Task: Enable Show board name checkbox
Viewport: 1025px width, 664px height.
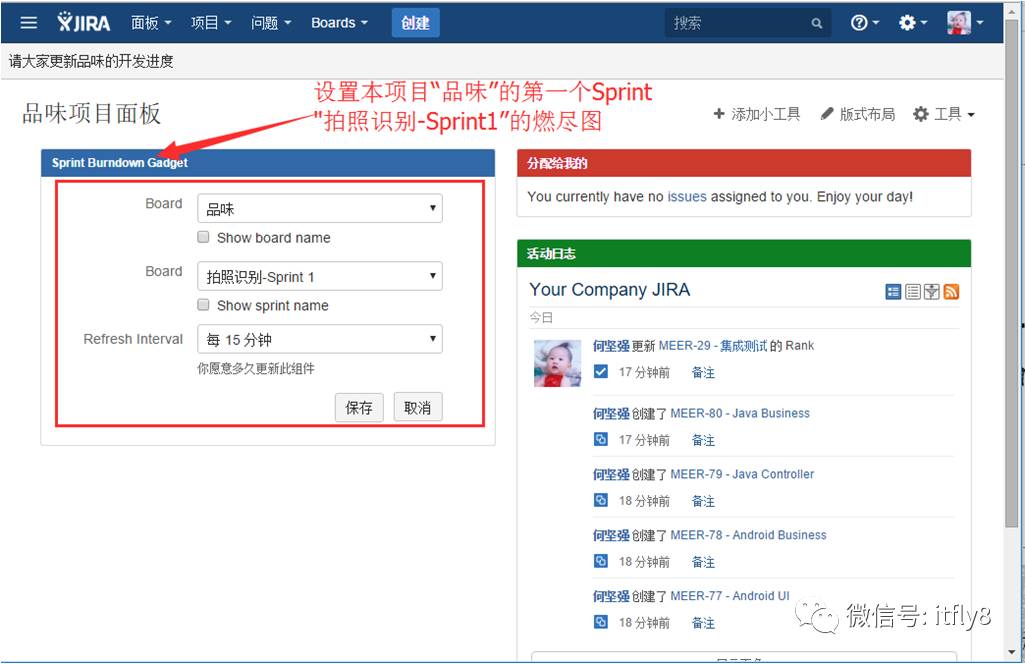Action: click(203, 237)
